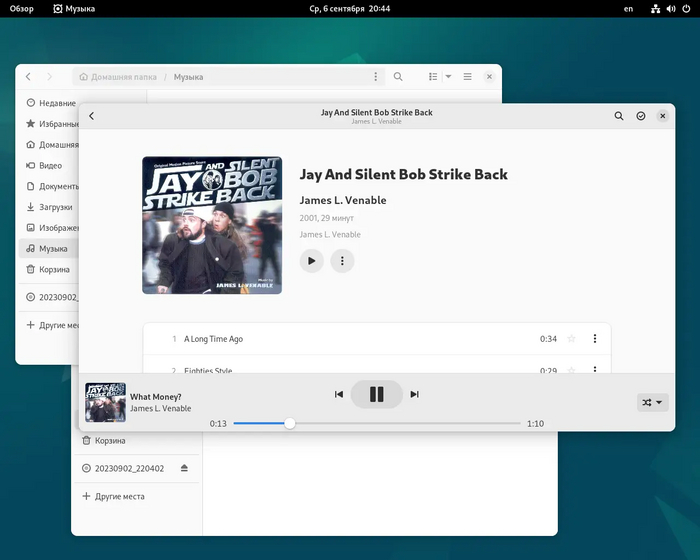Open the Обзор activities overview

21,8
